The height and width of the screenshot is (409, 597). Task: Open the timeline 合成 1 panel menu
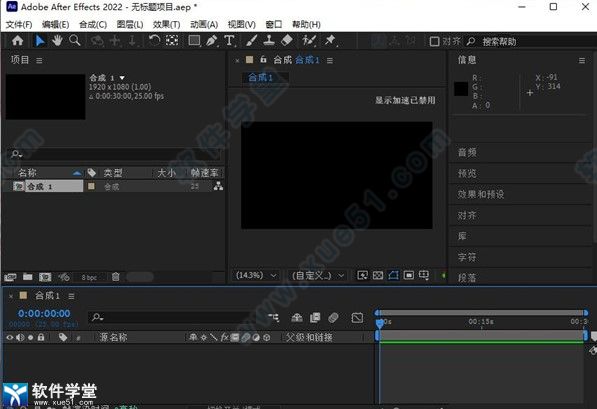coord(71,296)
